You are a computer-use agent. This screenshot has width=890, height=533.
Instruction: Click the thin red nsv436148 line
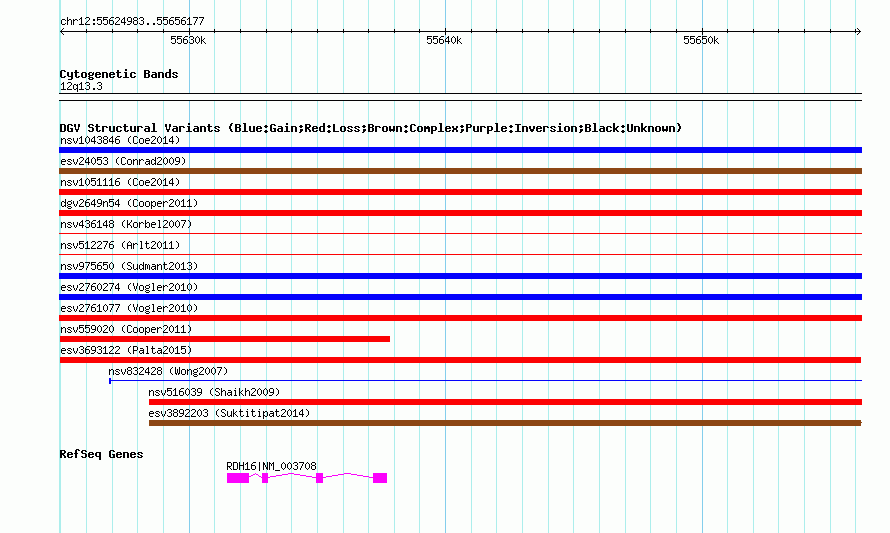pyautogui.click(x=460, y=233)
